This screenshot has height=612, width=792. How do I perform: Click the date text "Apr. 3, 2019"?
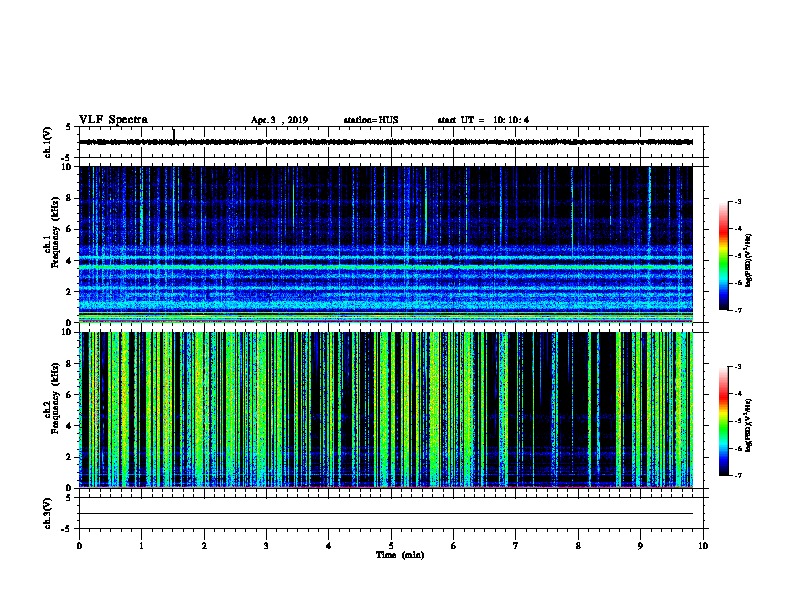coord(279,120)
